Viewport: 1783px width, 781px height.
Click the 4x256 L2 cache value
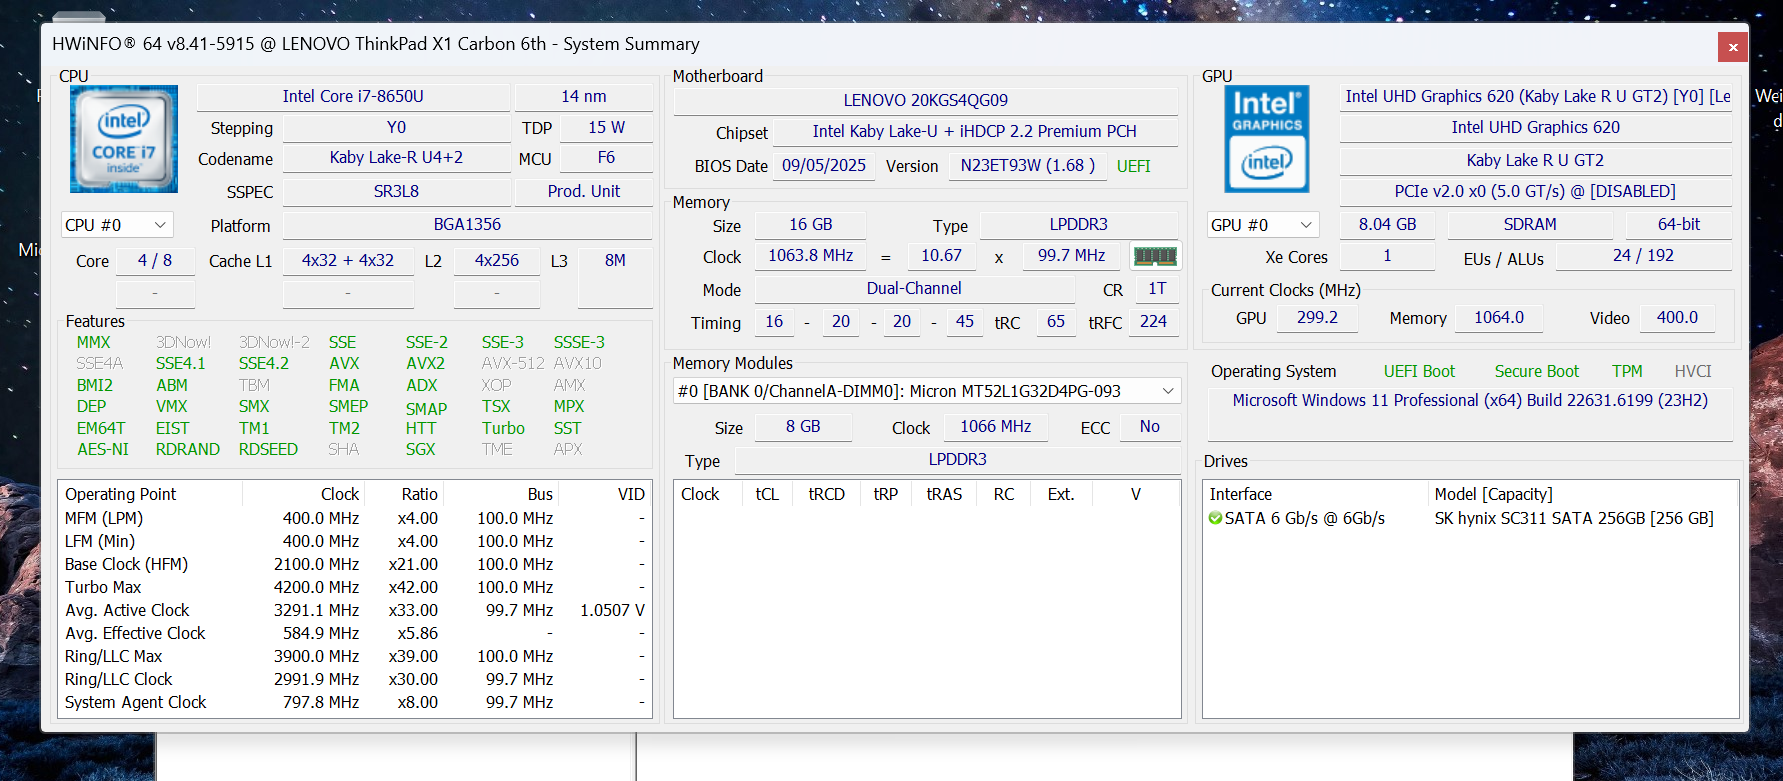click(x=497, y=261)
